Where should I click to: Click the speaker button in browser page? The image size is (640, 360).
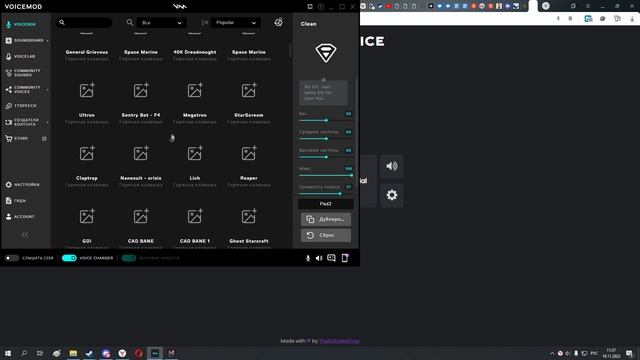tap(392, 166)
